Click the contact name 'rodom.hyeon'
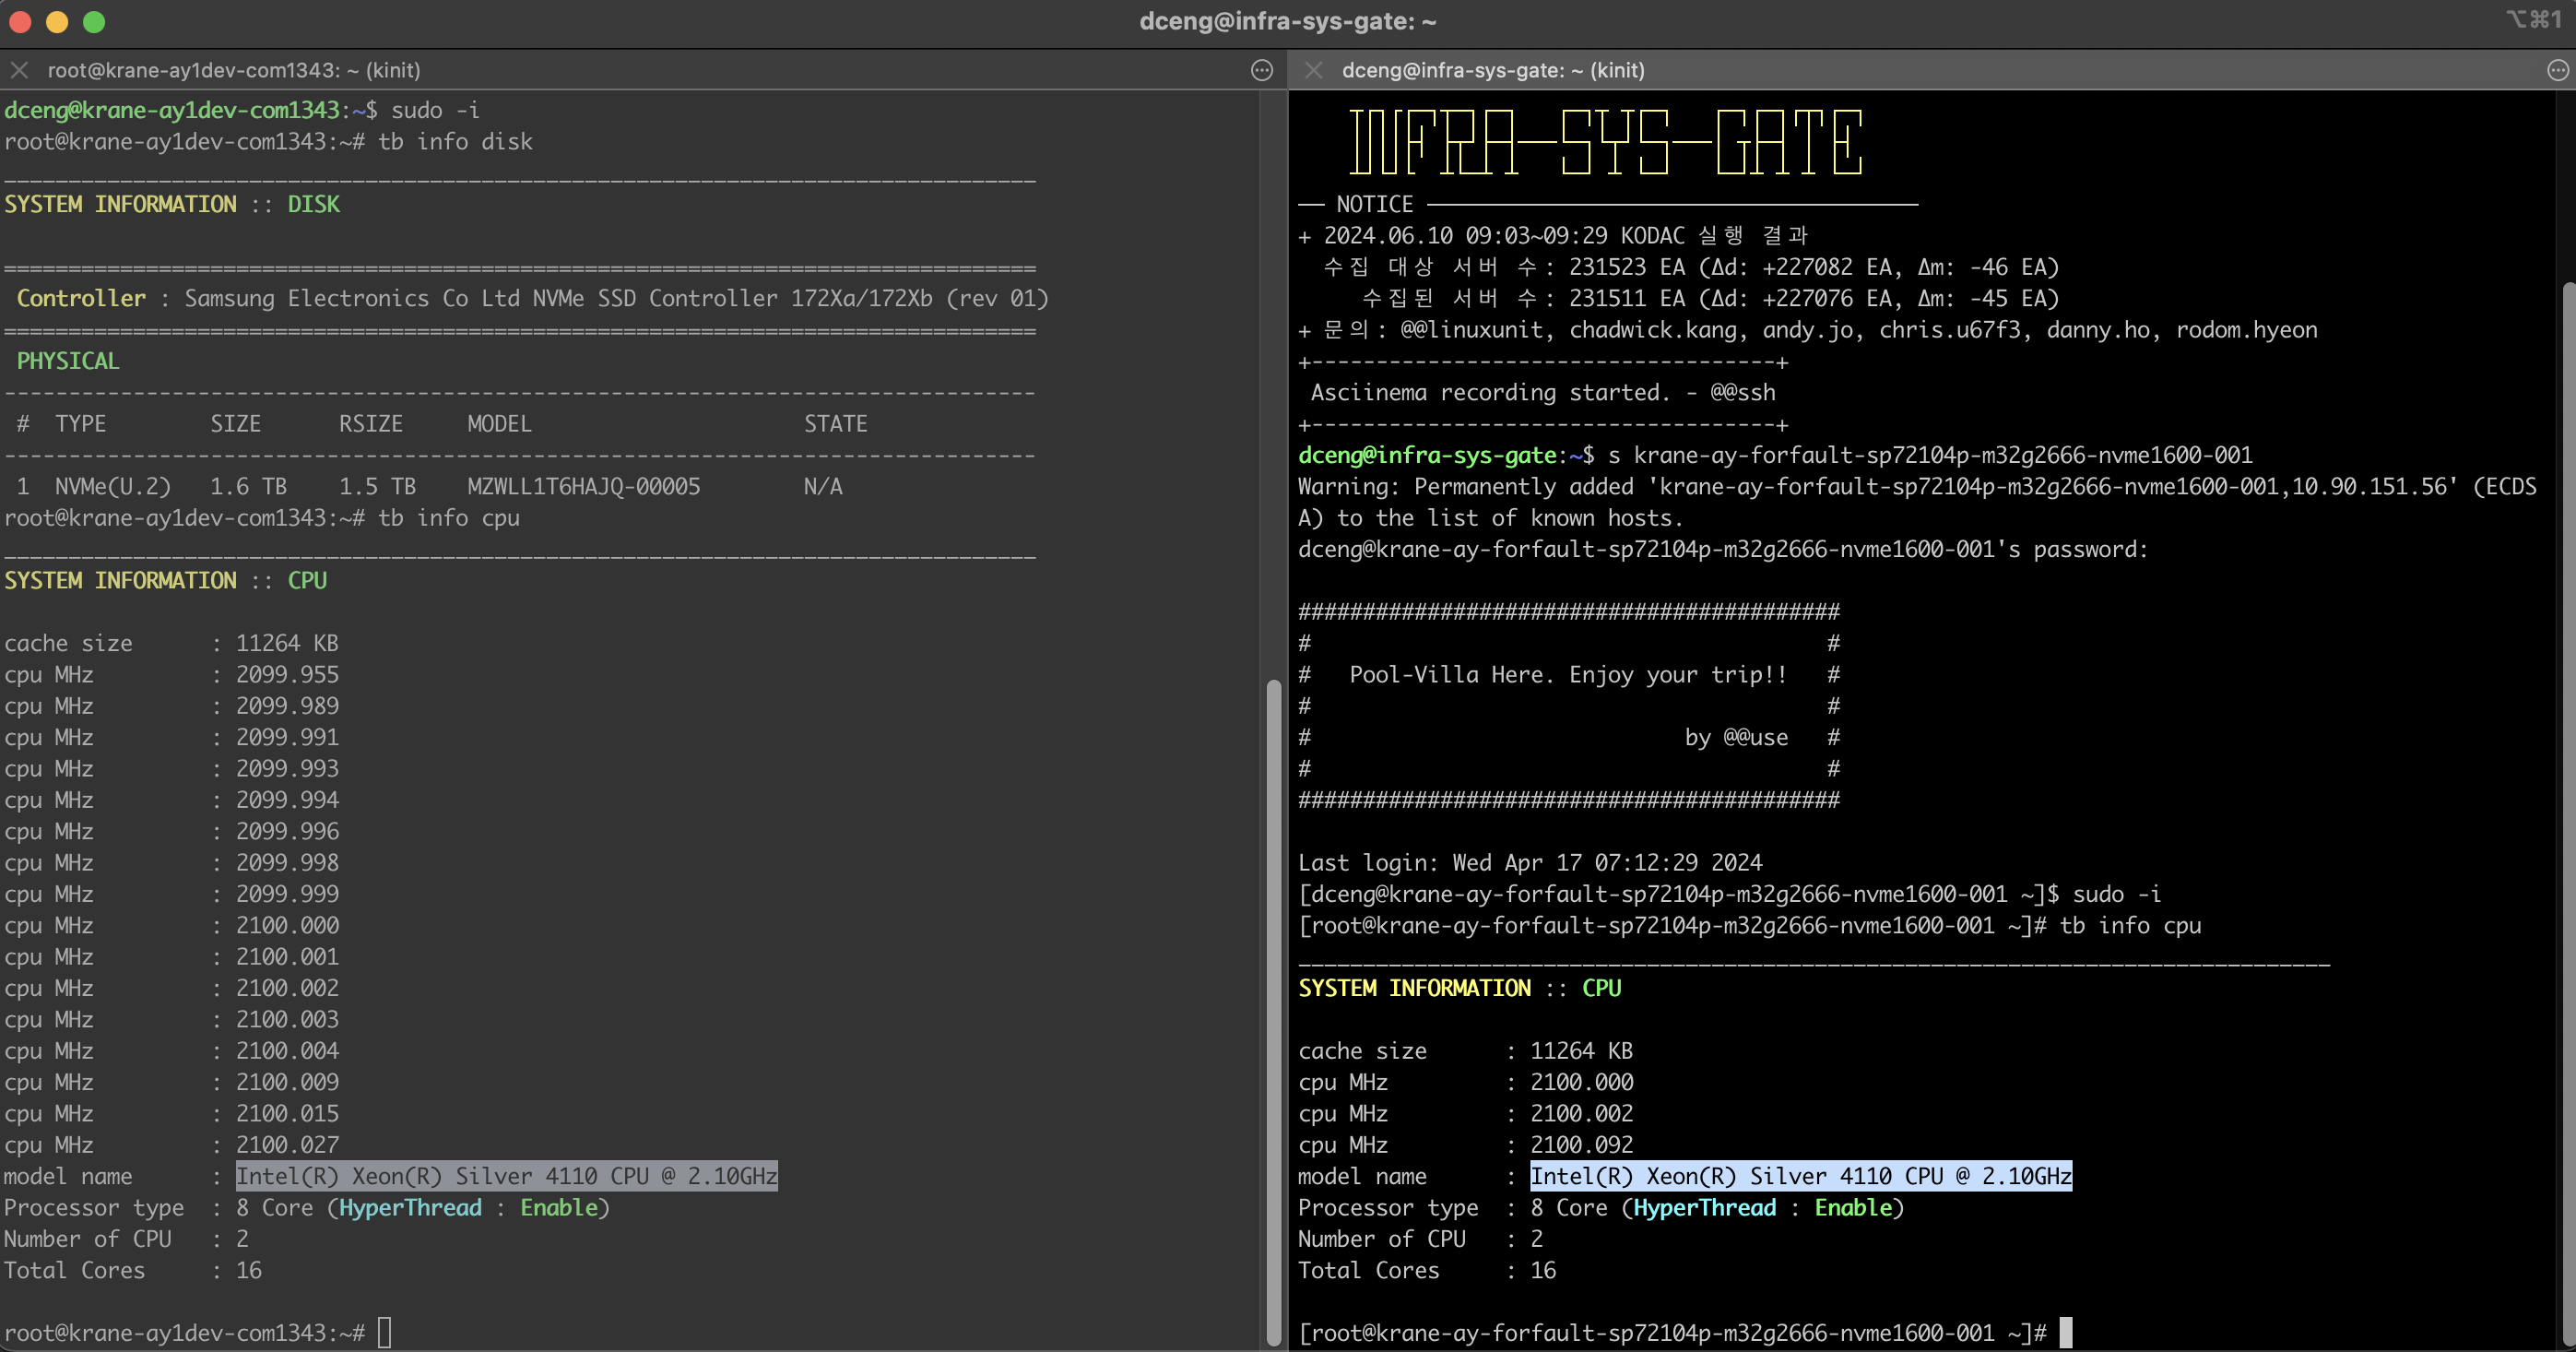 click(x=2246, y=330)
